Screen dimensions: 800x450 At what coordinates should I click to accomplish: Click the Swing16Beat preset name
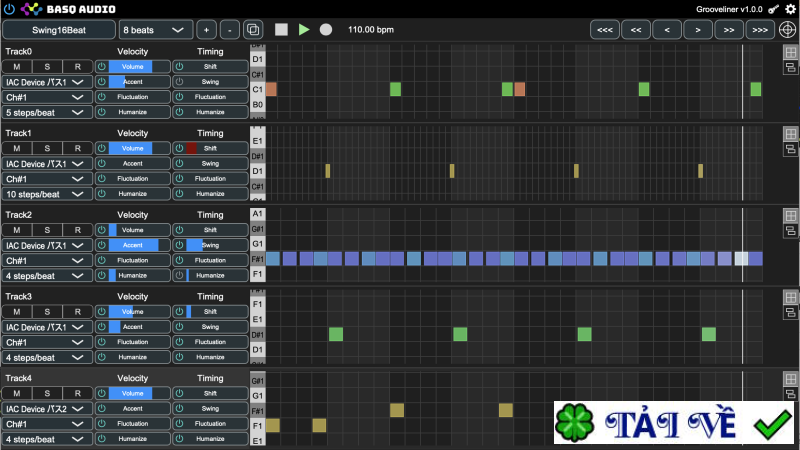tap(58, 30)
